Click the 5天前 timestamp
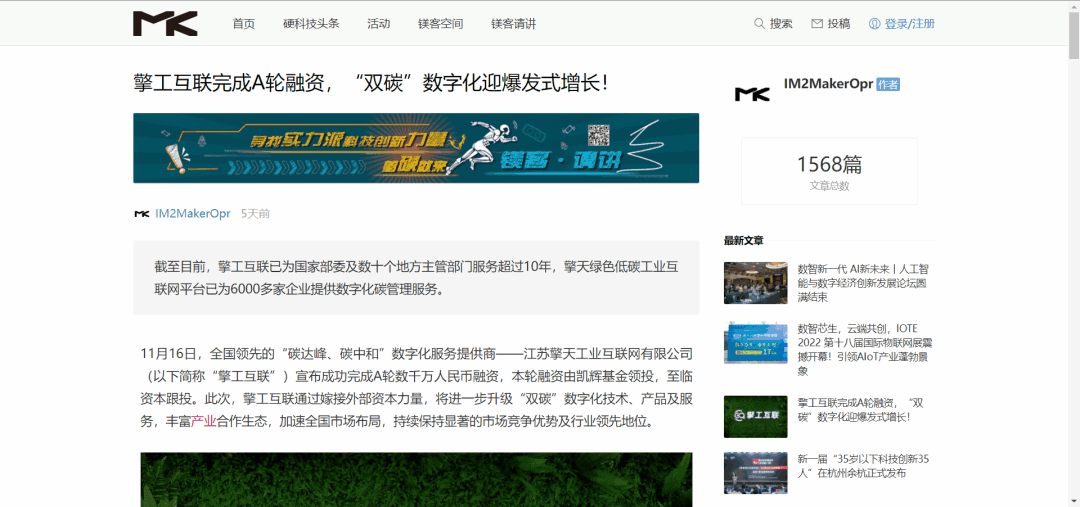Screen dimensions: 1080x507 point(256,214)
